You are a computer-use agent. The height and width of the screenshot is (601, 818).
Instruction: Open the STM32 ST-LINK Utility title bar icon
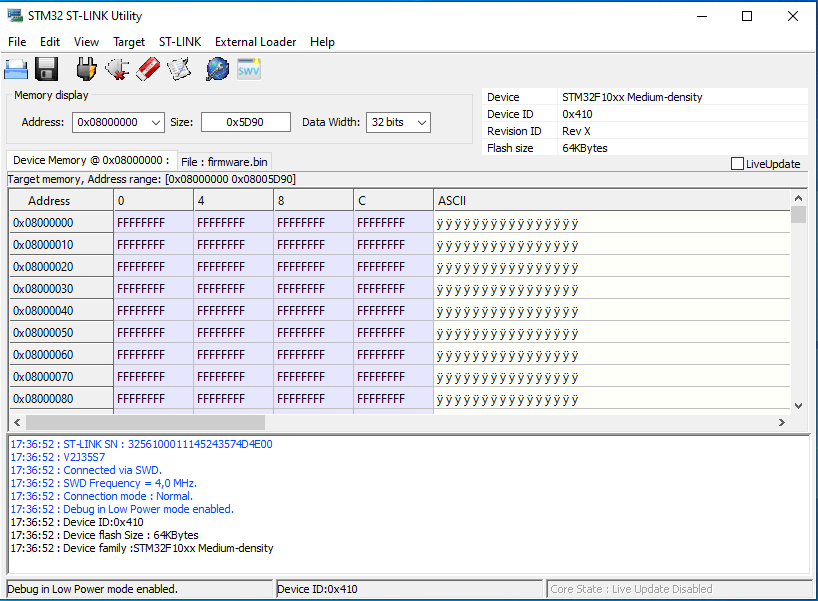[x=15, y=16]
